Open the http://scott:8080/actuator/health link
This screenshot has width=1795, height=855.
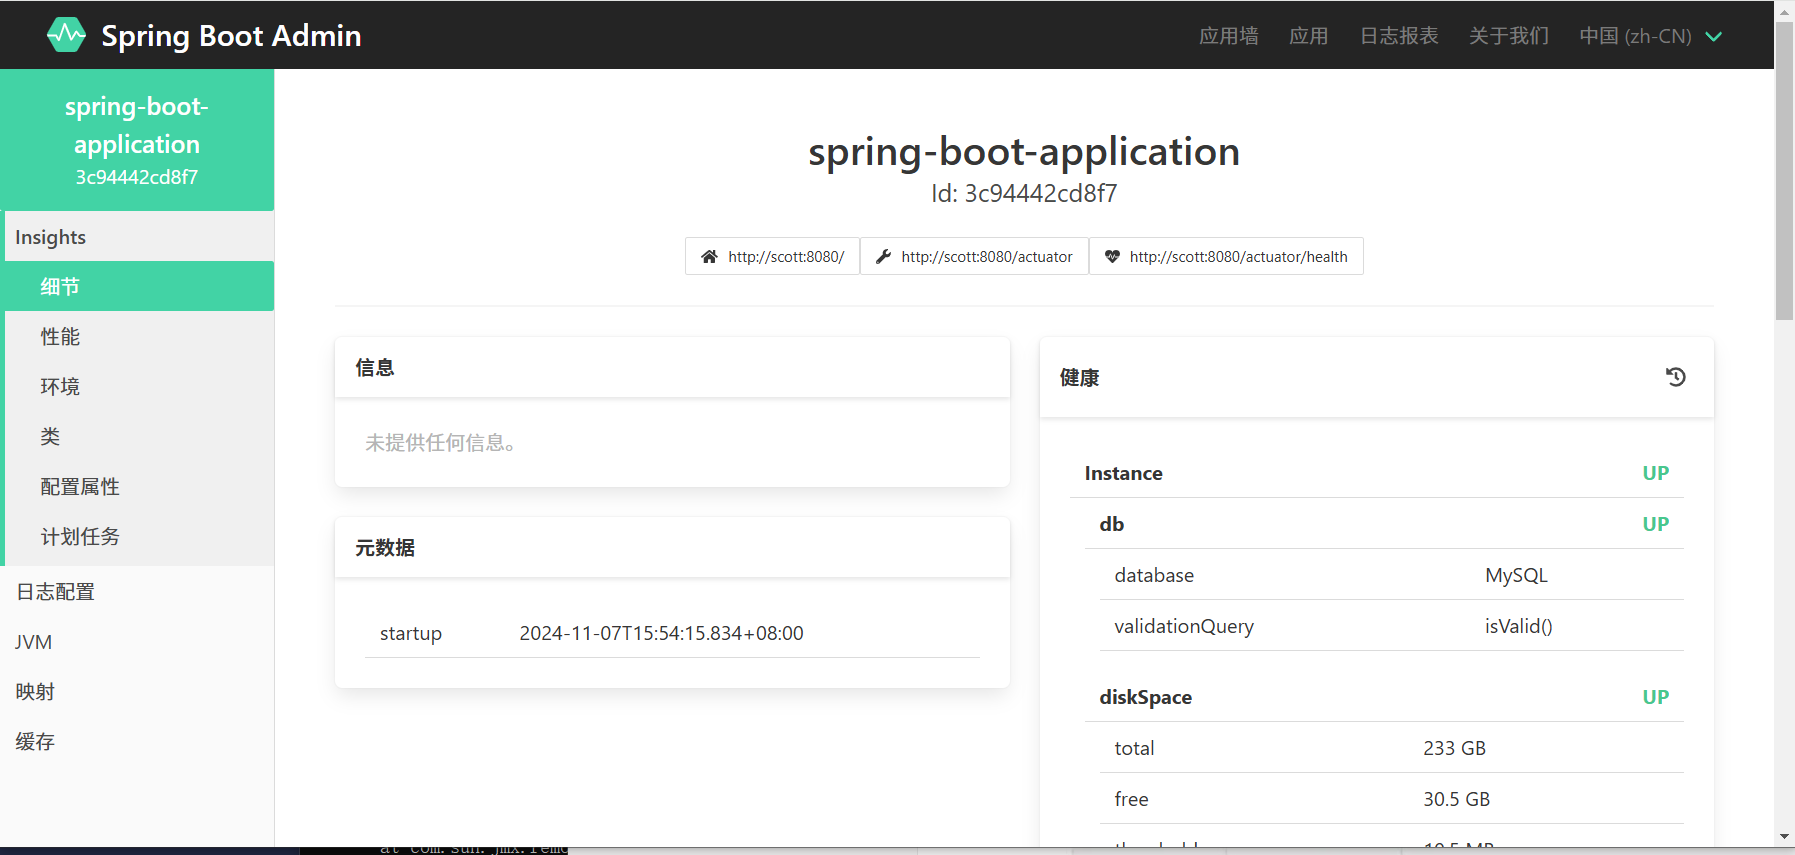[x=1226, y=256]
